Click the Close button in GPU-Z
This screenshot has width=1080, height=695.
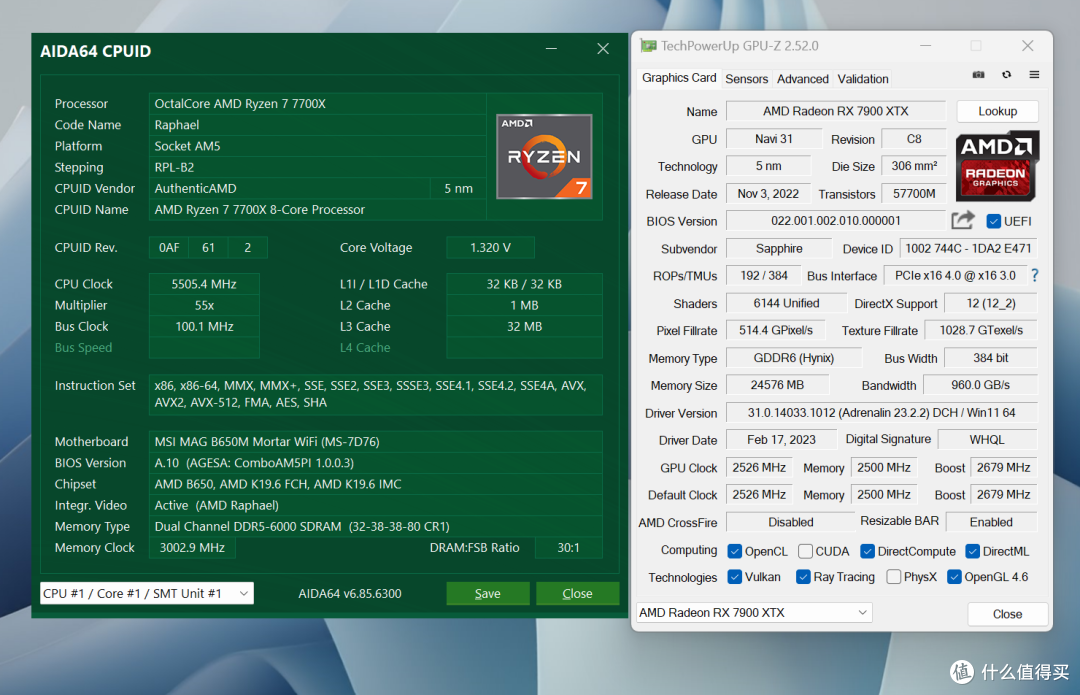click(1007, 614)
